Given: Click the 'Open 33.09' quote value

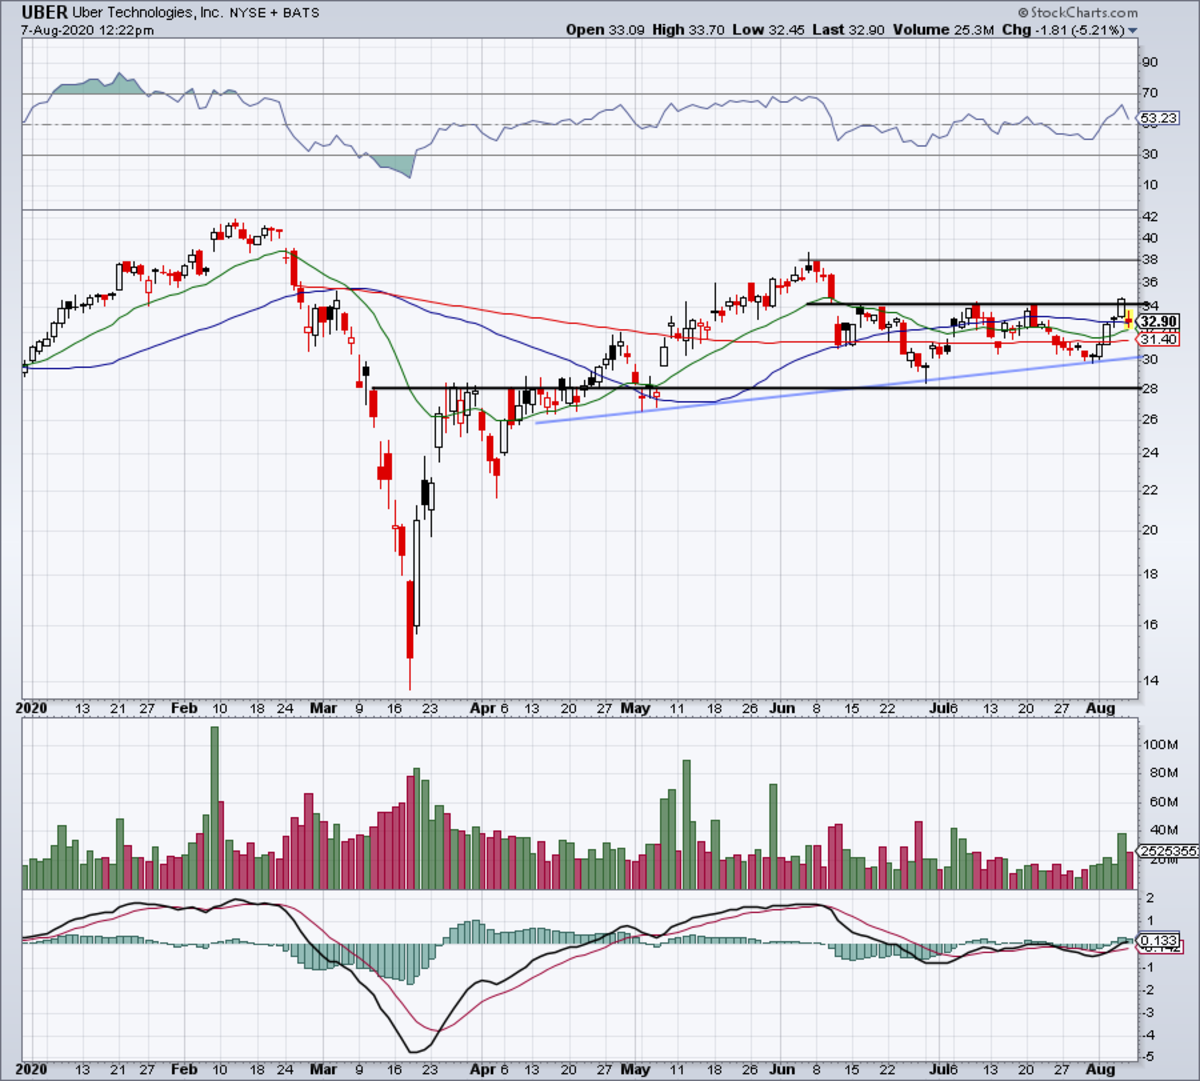Looking at the screenshot, I should pyautogui.click(x=606, y=30).
